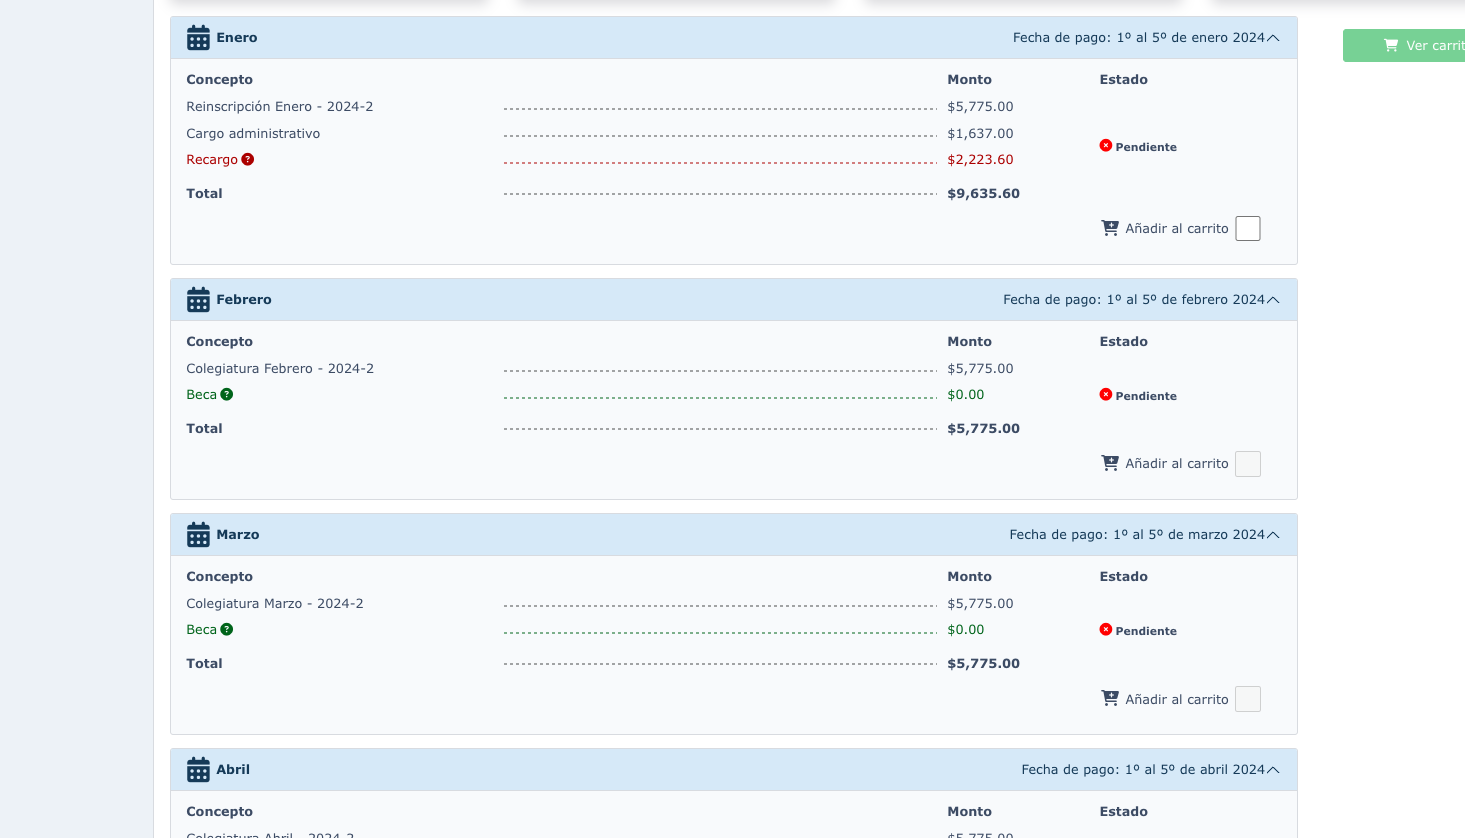Click the bold $5,775.00 total in Marzo
The height and width of the screenshot is (838, 1465).
click(983, 664)
